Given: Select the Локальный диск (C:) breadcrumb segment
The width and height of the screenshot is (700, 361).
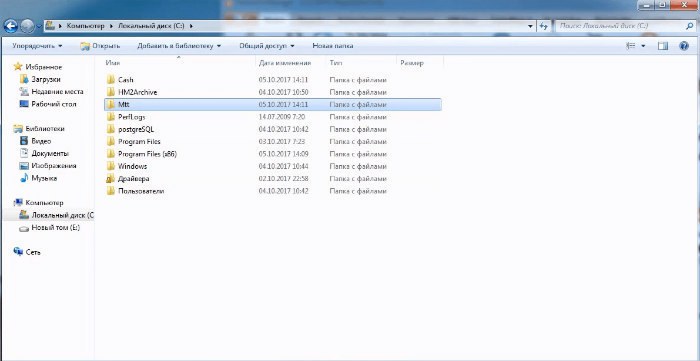Looking at the screenshot, I should coord(151,26).
